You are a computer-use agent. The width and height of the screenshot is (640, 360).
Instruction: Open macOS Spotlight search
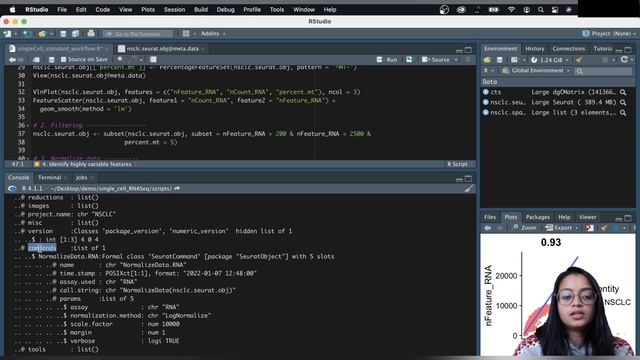point(541,10)
